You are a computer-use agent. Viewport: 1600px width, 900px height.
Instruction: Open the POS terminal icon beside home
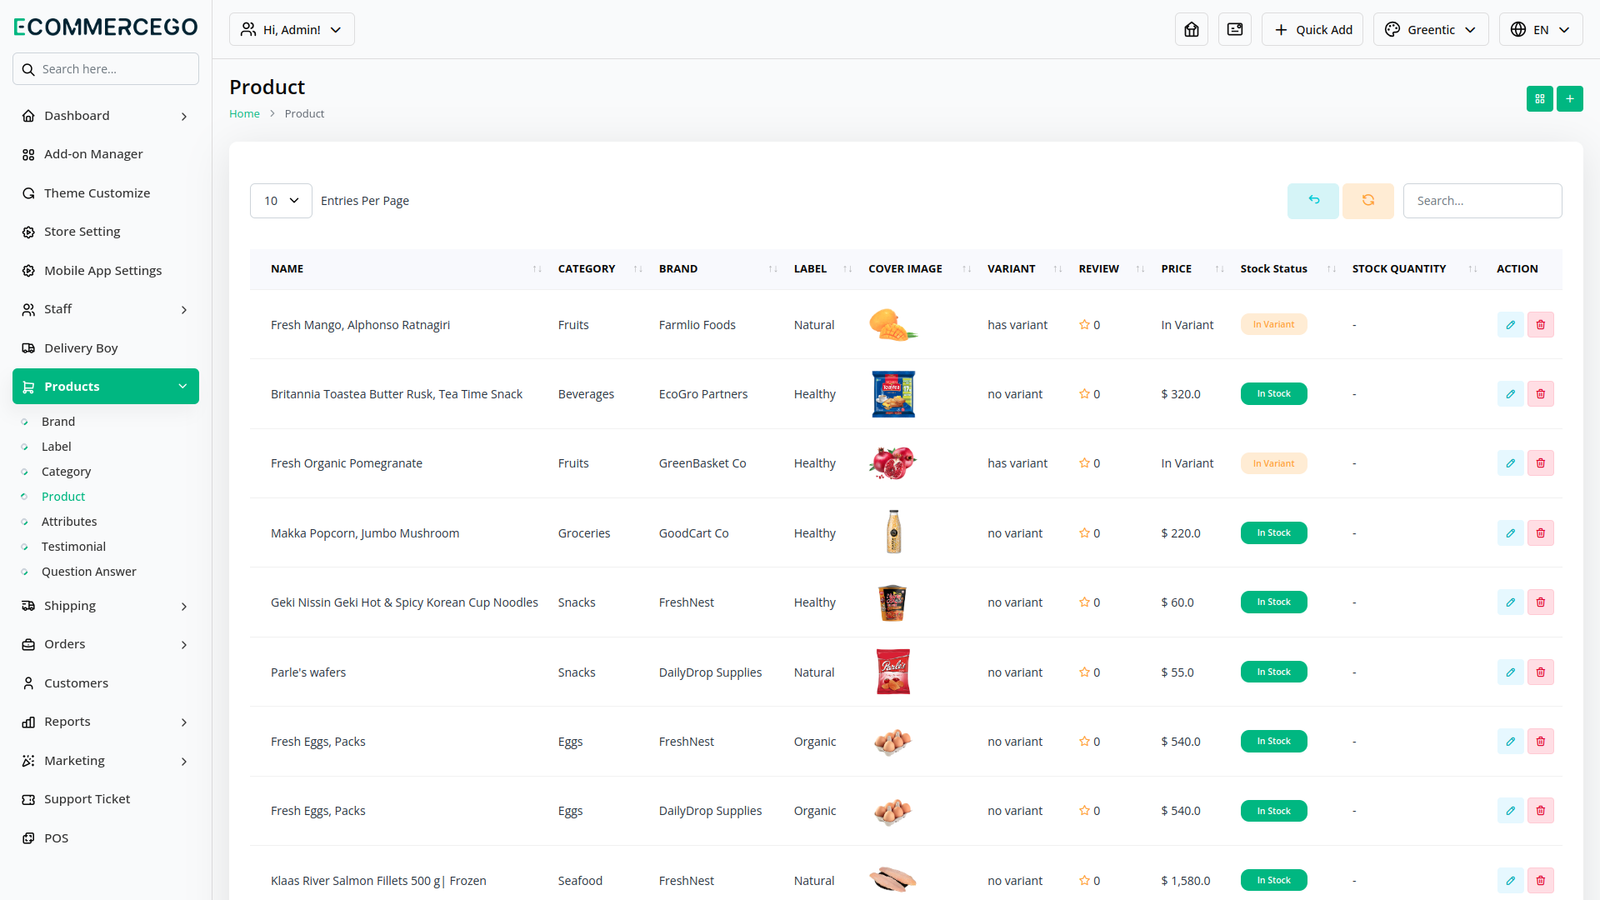point(1235,30)
